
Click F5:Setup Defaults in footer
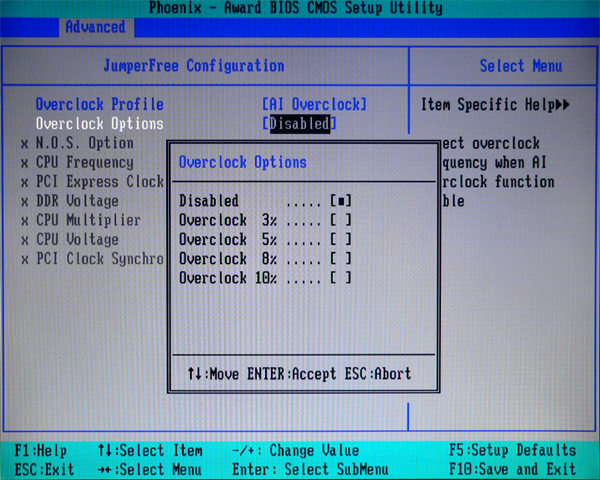click(512, 451)
